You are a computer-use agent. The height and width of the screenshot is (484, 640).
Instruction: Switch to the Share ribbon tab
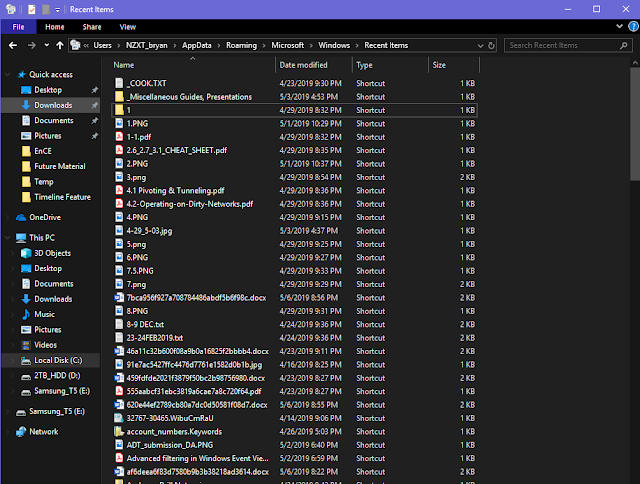[x=92, y=27]
